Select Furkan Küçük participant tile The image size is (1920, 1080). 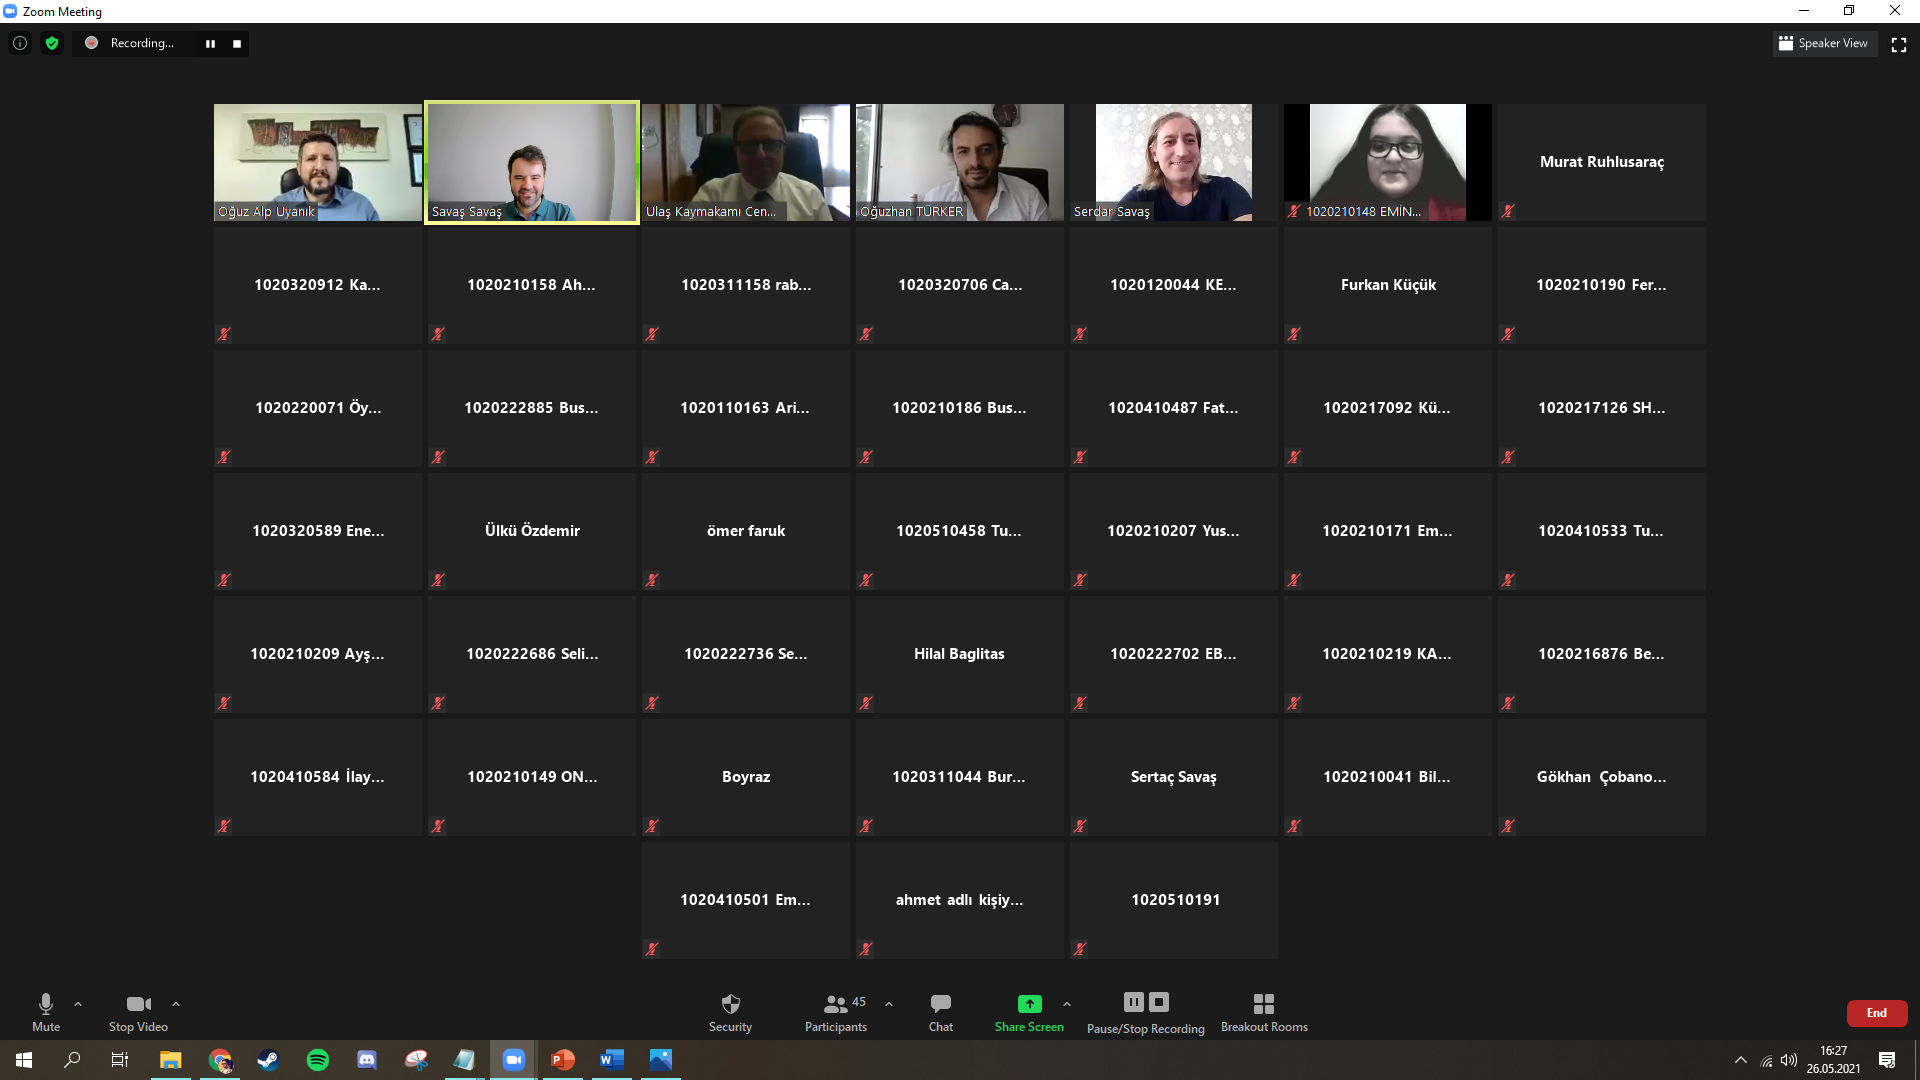(1388, 285)
